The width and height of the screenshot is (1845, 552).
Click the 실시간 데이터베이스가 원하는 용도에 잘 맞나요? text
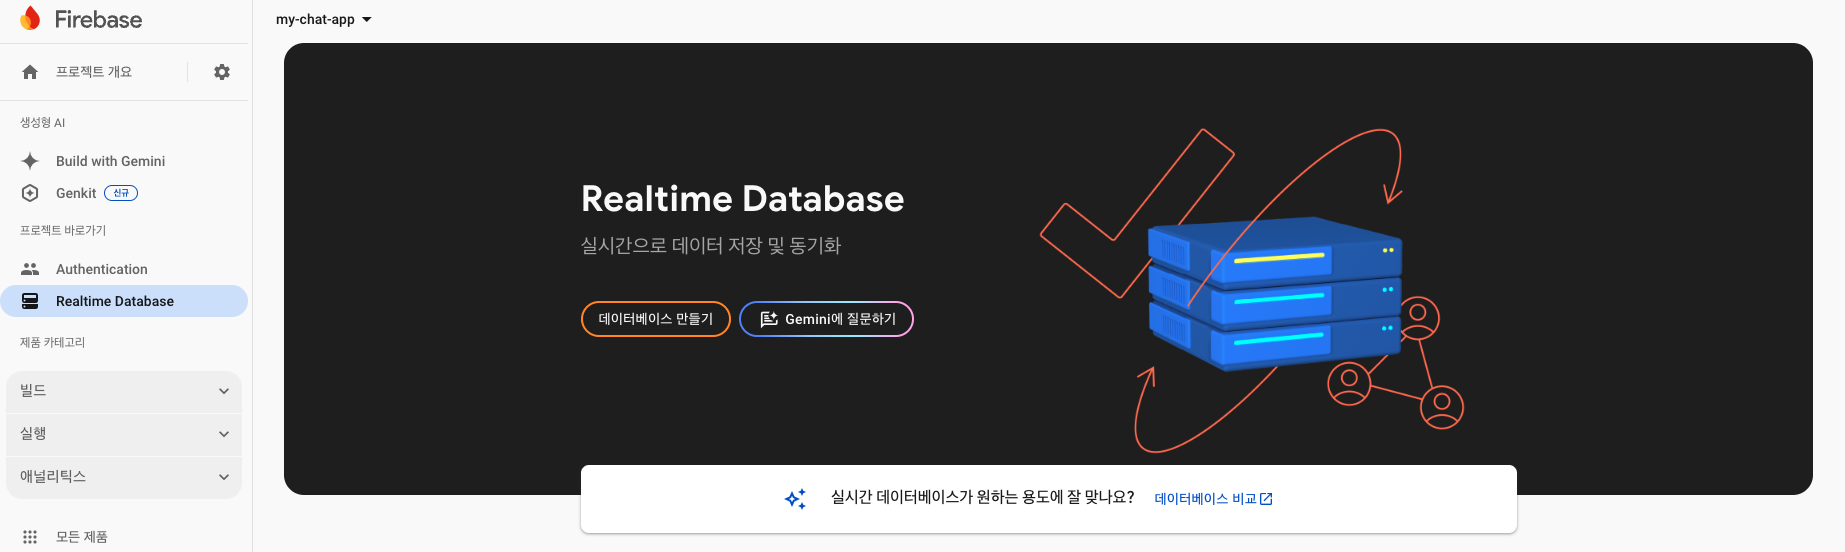coord(982,497)
